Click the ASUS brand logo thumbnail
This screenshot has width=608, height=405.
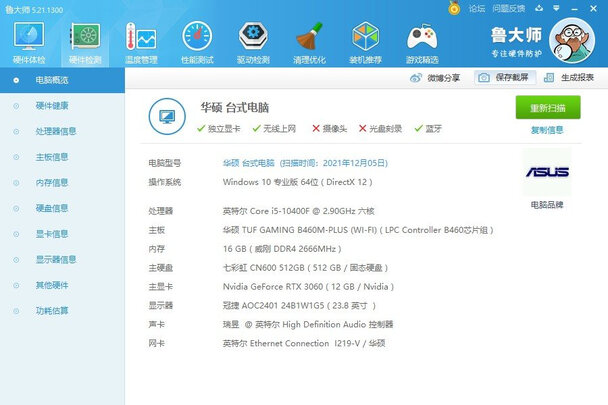point(547,172)
